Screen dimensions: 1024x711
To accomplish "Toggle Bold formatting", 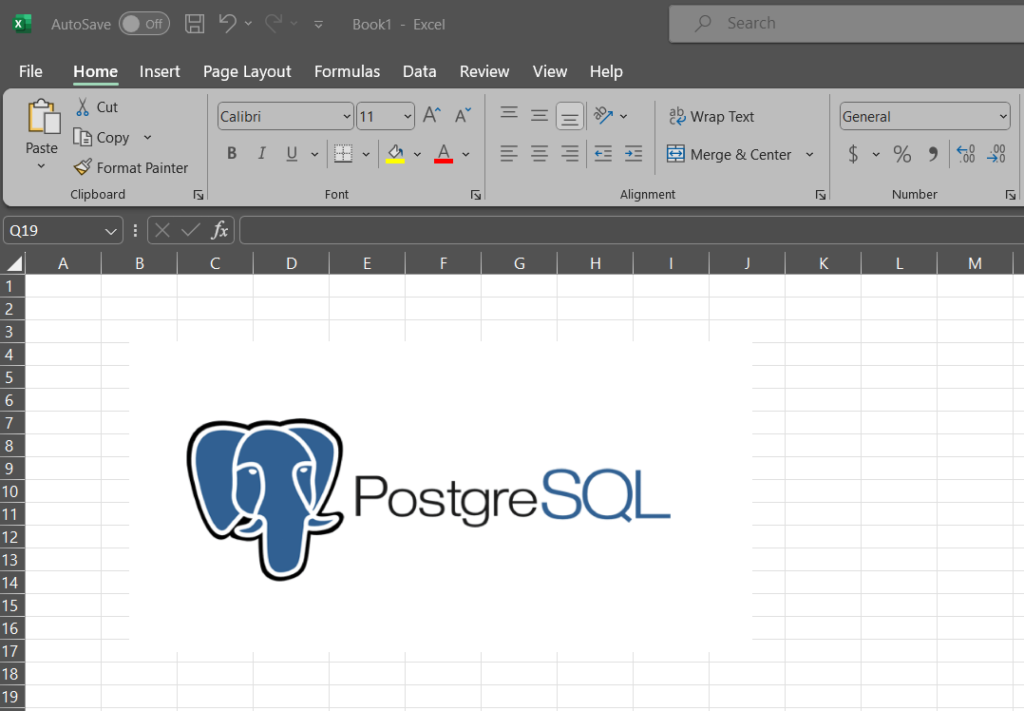I will [x=232, y=153].
